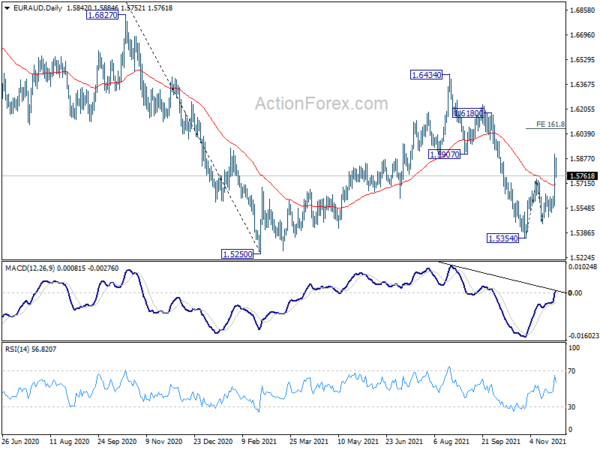Screen dimensions: 600x450
Task: Click the 1.68580 price axis value
Action: (582, 10)
